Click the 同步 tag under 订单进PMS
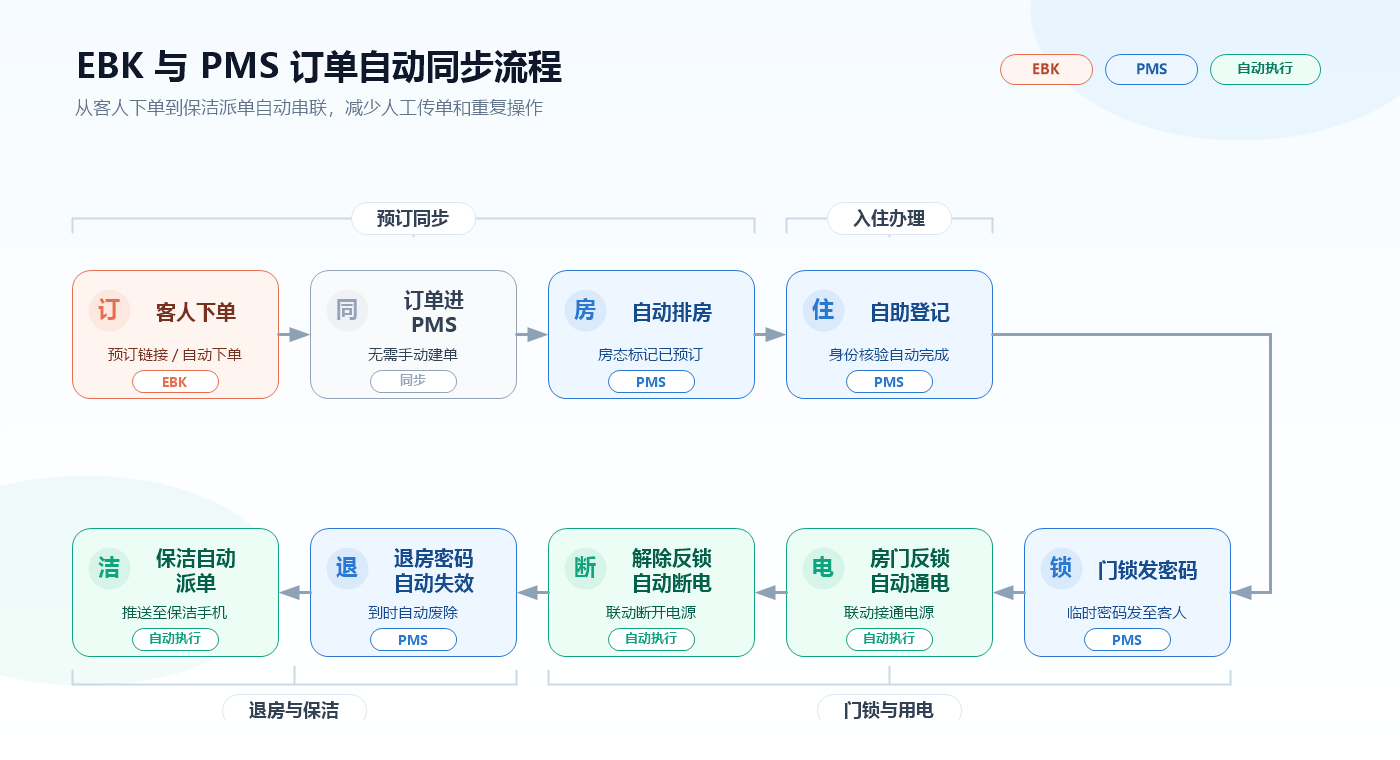This screenshot has height=760, width=1400. click(413, 382)
